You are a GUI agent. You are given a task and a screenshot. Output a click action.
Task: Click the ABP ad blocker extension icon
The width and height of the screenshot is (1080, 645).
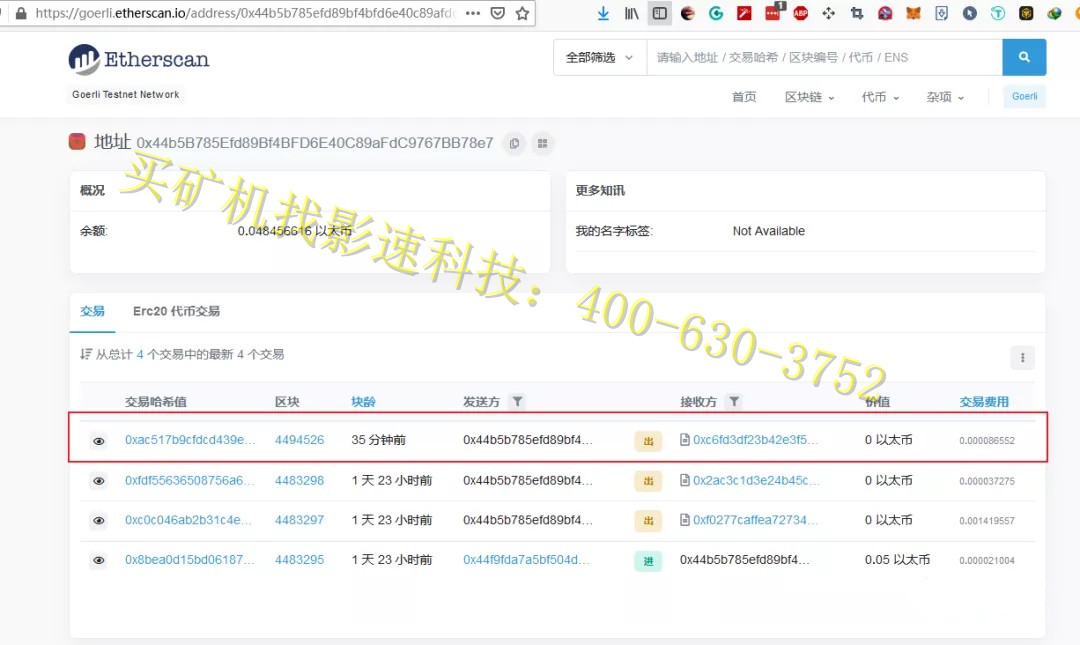(801, 13)
